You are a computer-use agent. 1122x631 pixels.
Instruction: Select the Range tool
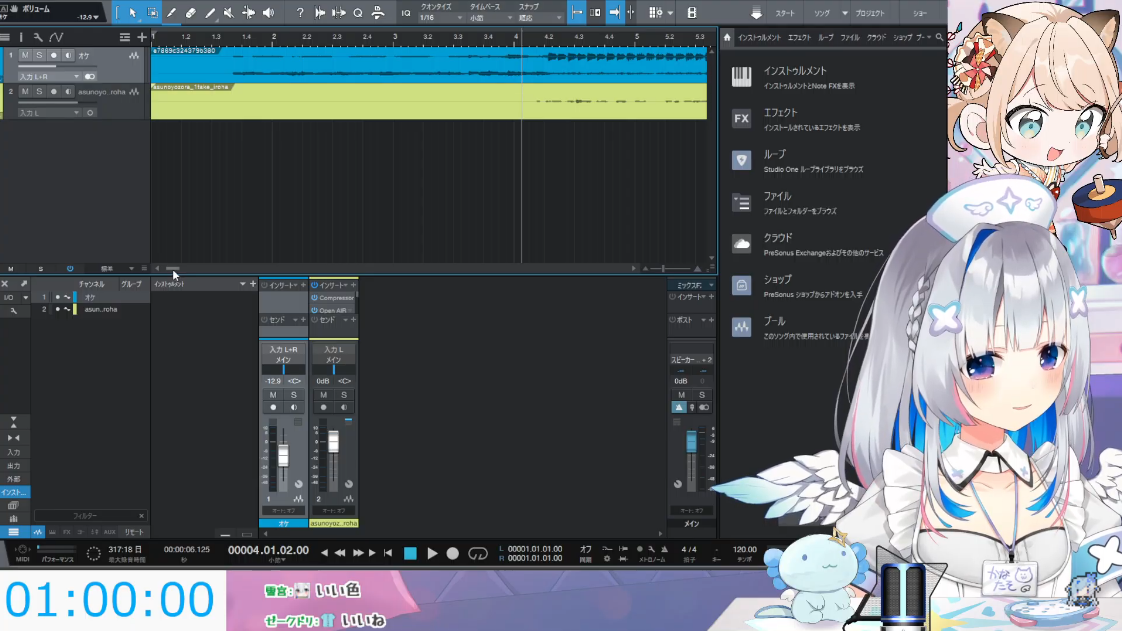[152, 13]
